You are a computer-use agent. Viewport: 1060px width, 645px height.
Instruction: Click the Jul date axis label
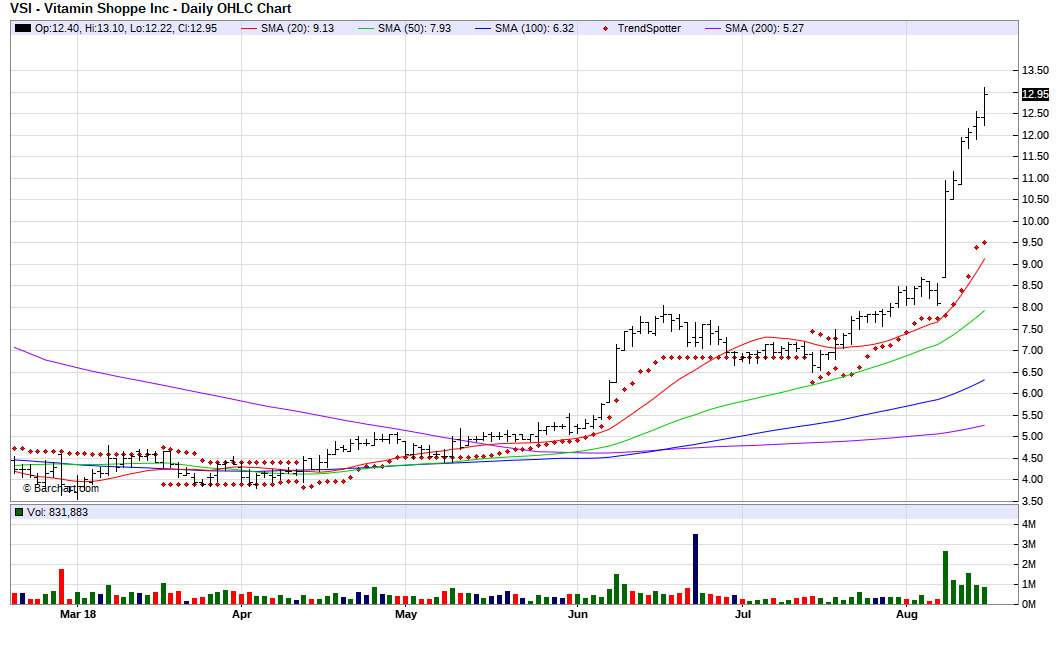(x=742, y=614)
